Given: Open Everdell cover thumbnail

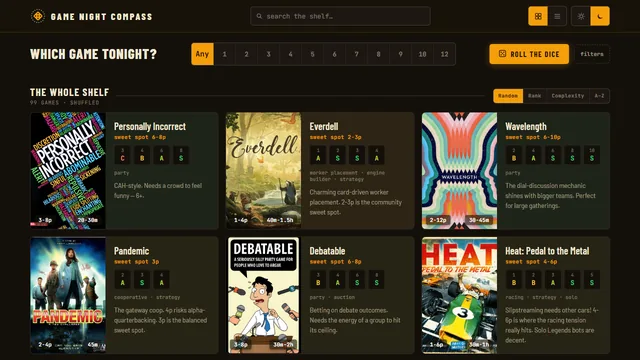Looking at the screenshot, I should [264, 171].
